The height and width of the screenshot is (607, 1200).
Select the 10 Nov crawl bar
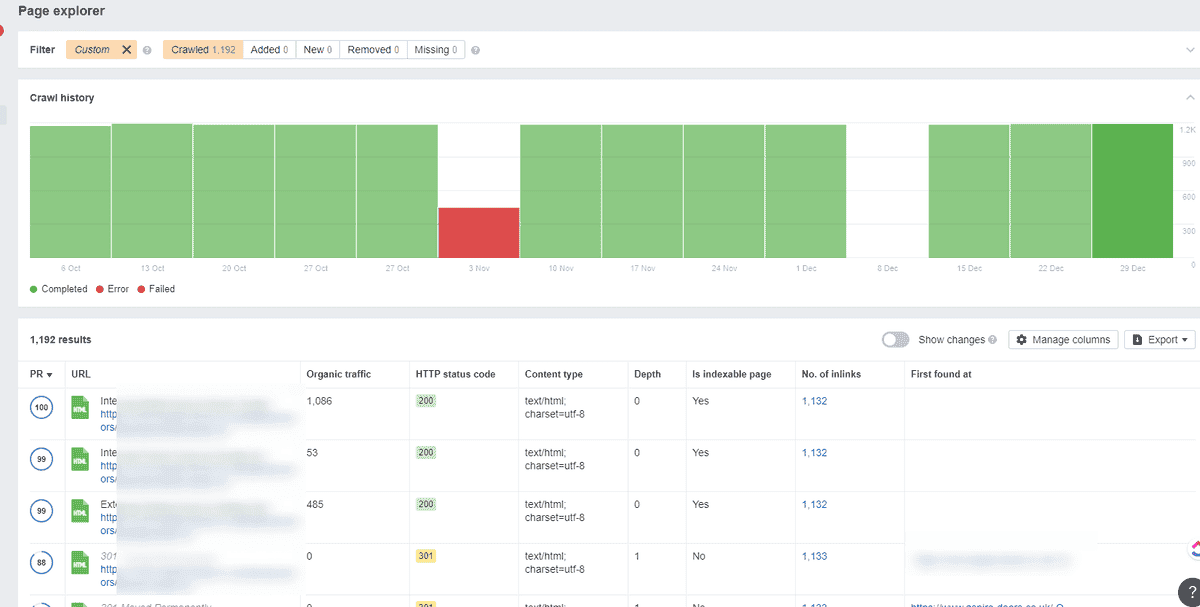[561, 192]
